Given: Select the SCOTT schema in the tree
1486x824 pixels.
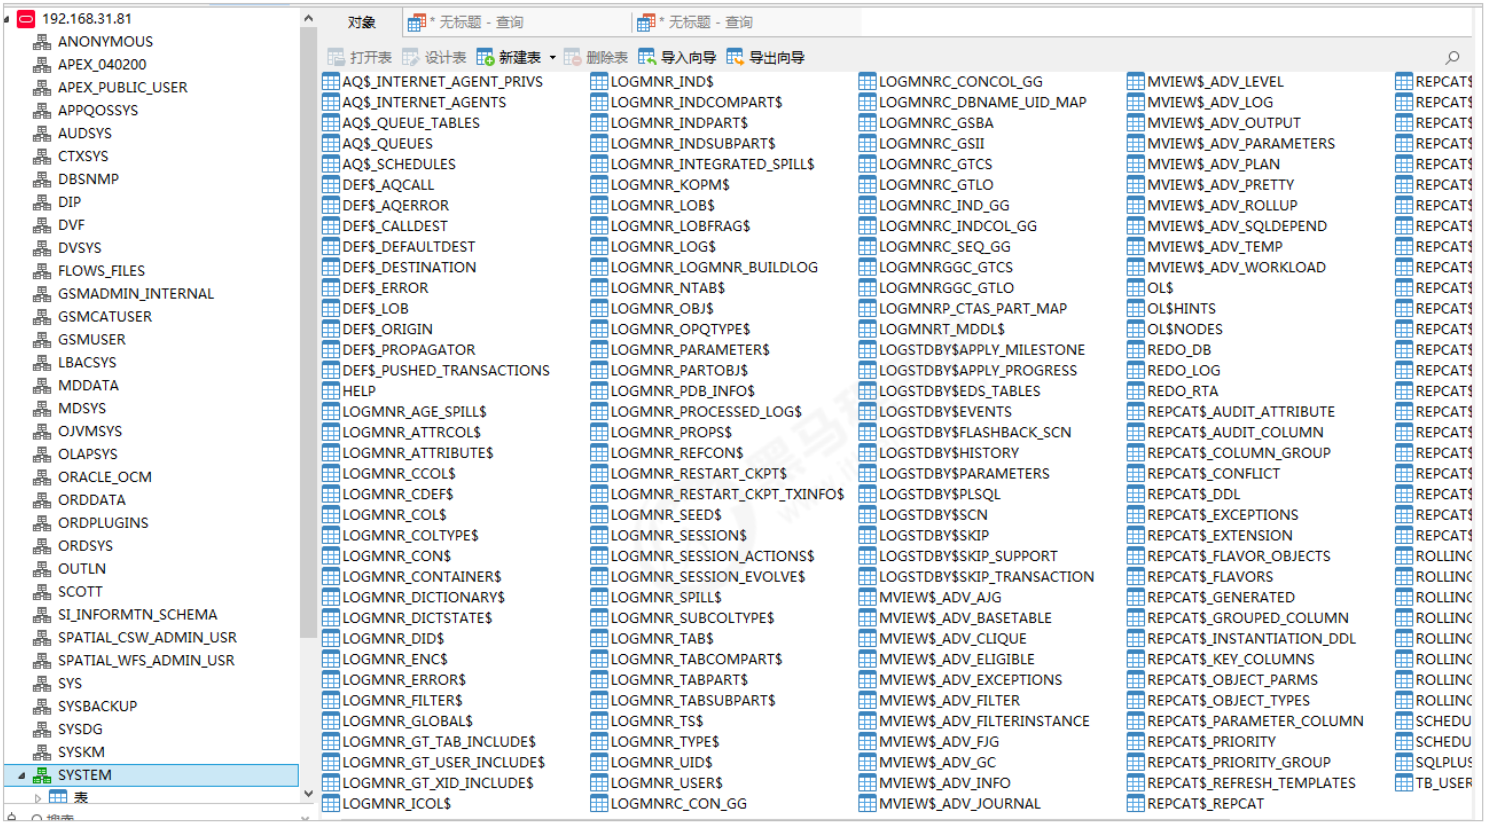Looking at the screenshot, I should pos(80,592).
